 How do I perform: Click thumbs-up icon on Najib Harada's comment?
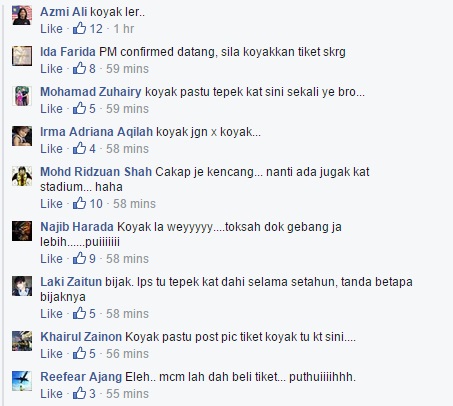coord(79,258)
